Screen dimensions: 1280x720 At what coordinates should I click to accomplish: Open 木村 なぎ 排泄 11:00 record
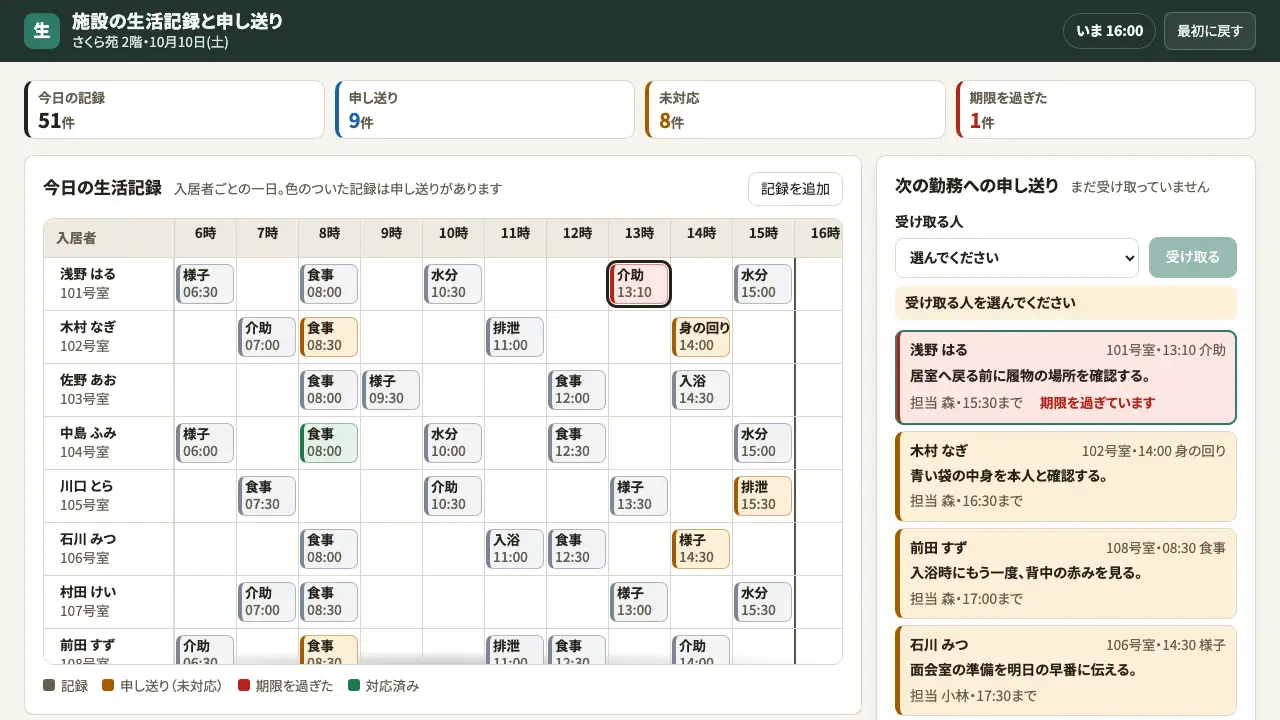(x=515, y=337)
